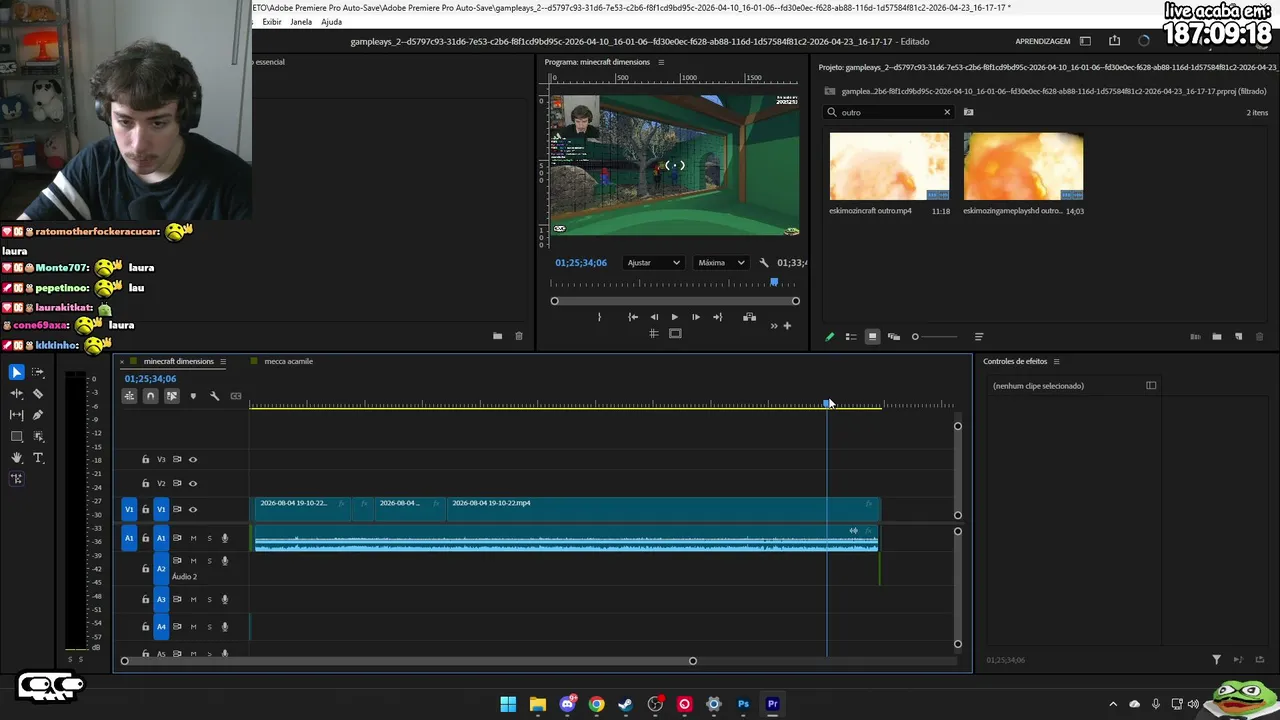The width and height of the screenshot is (1280, 720).
Task: Select the Selection arrow tool
Action: [17, 372]
